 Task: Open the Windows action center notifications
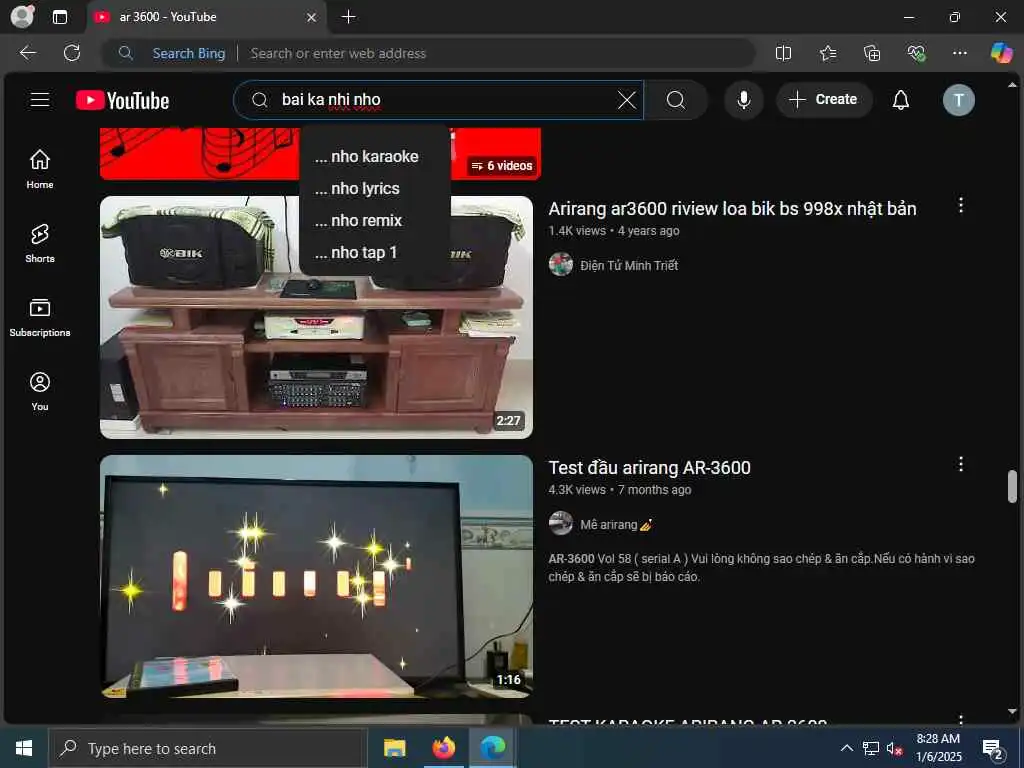point(993,749)
